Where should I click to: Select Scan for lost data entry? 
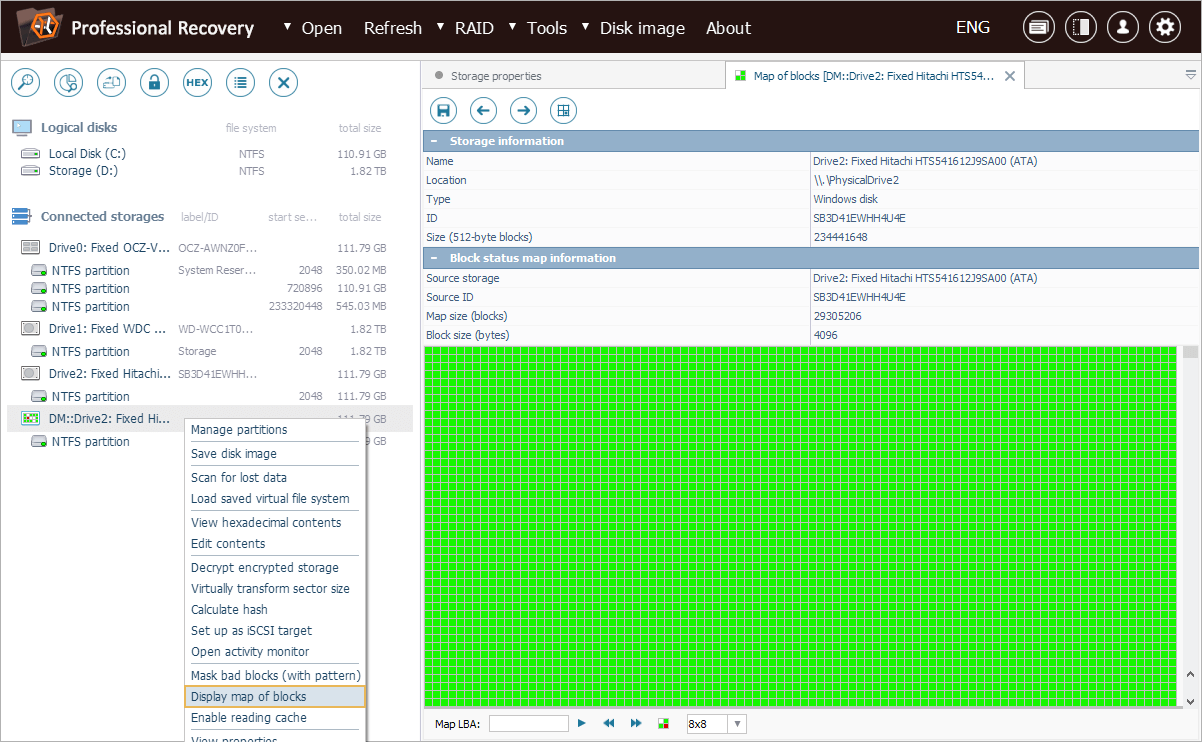click(276, 478)
